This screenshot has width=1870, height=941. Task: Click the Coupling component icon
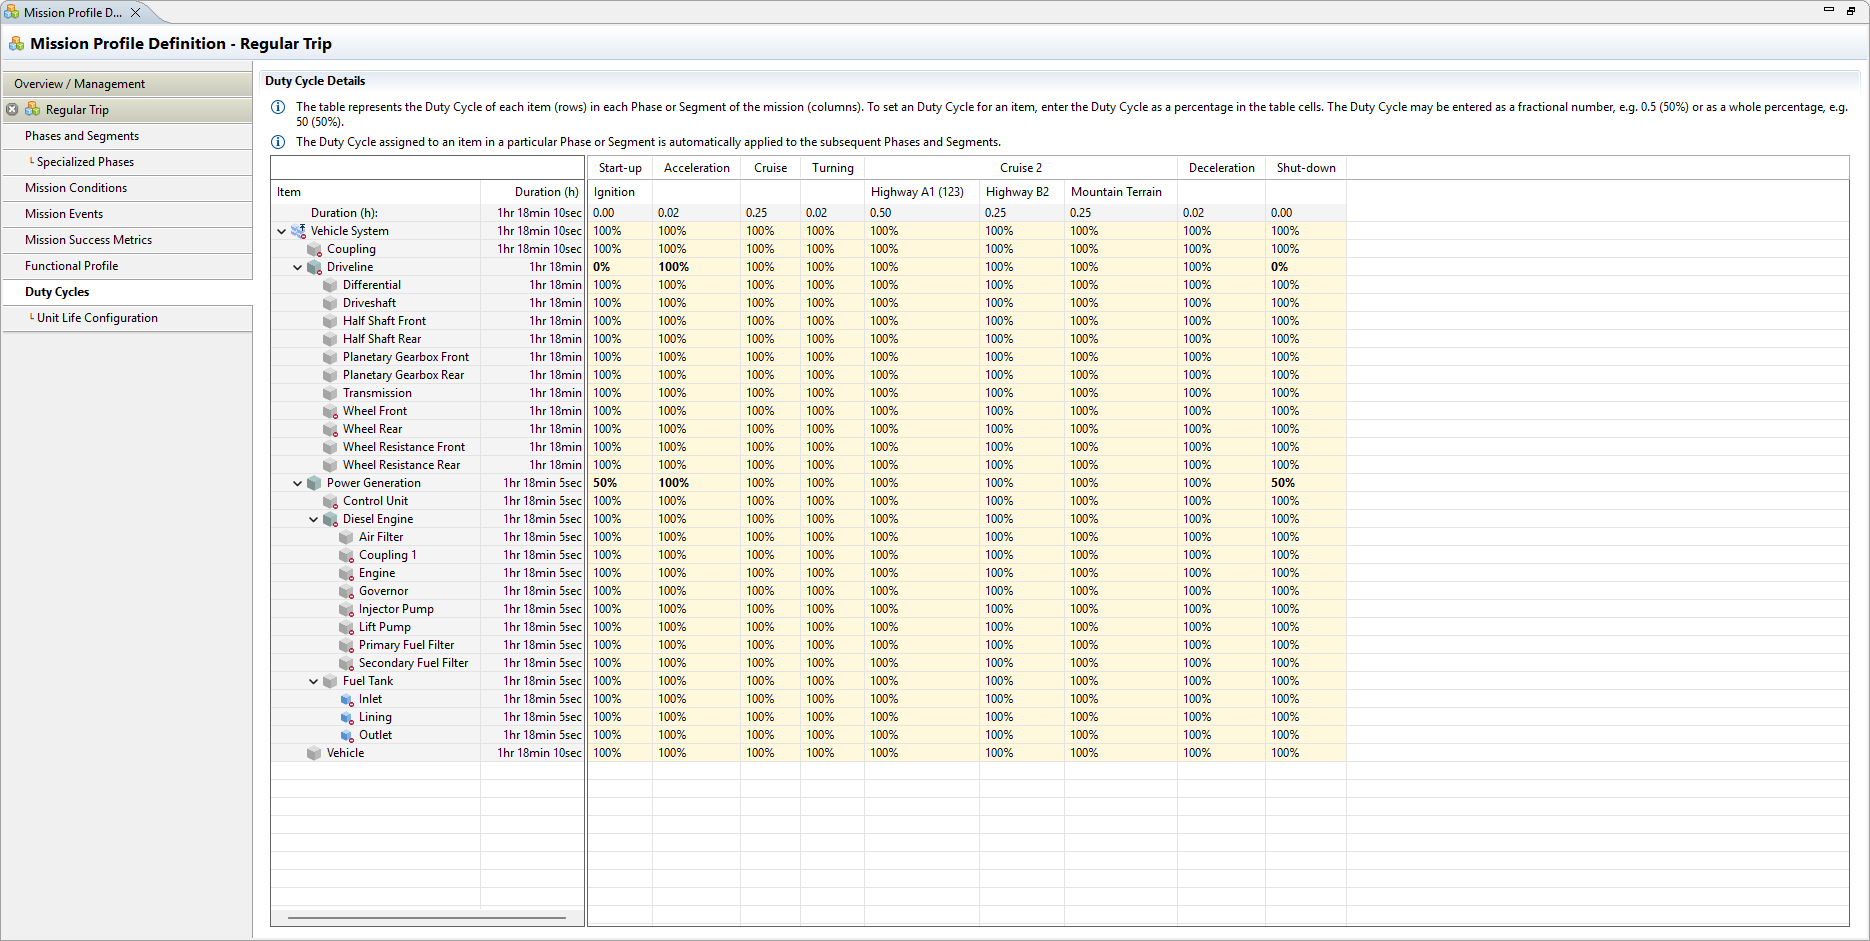314,249
